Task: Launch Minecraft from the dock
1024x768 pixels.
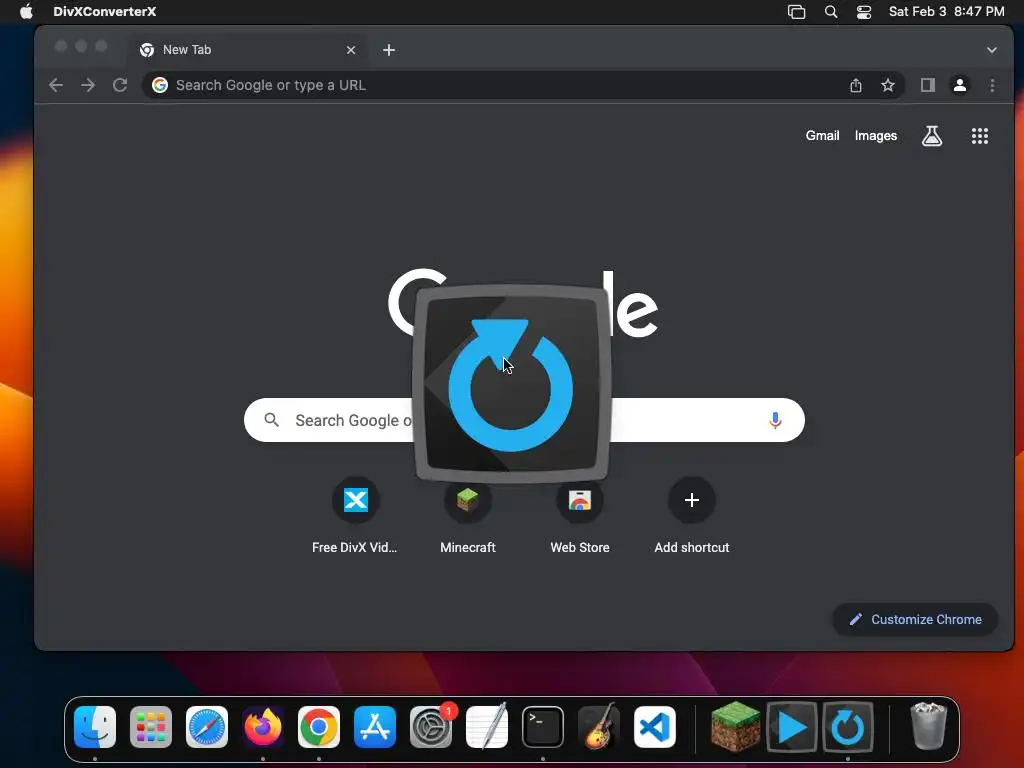Action: click(736, 727)
